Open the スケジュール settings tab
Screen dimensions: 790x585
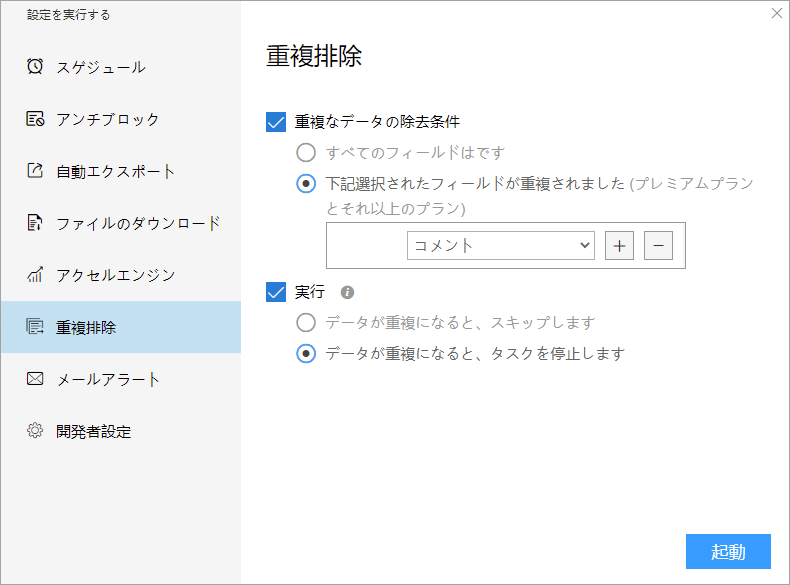coord(100,67)
